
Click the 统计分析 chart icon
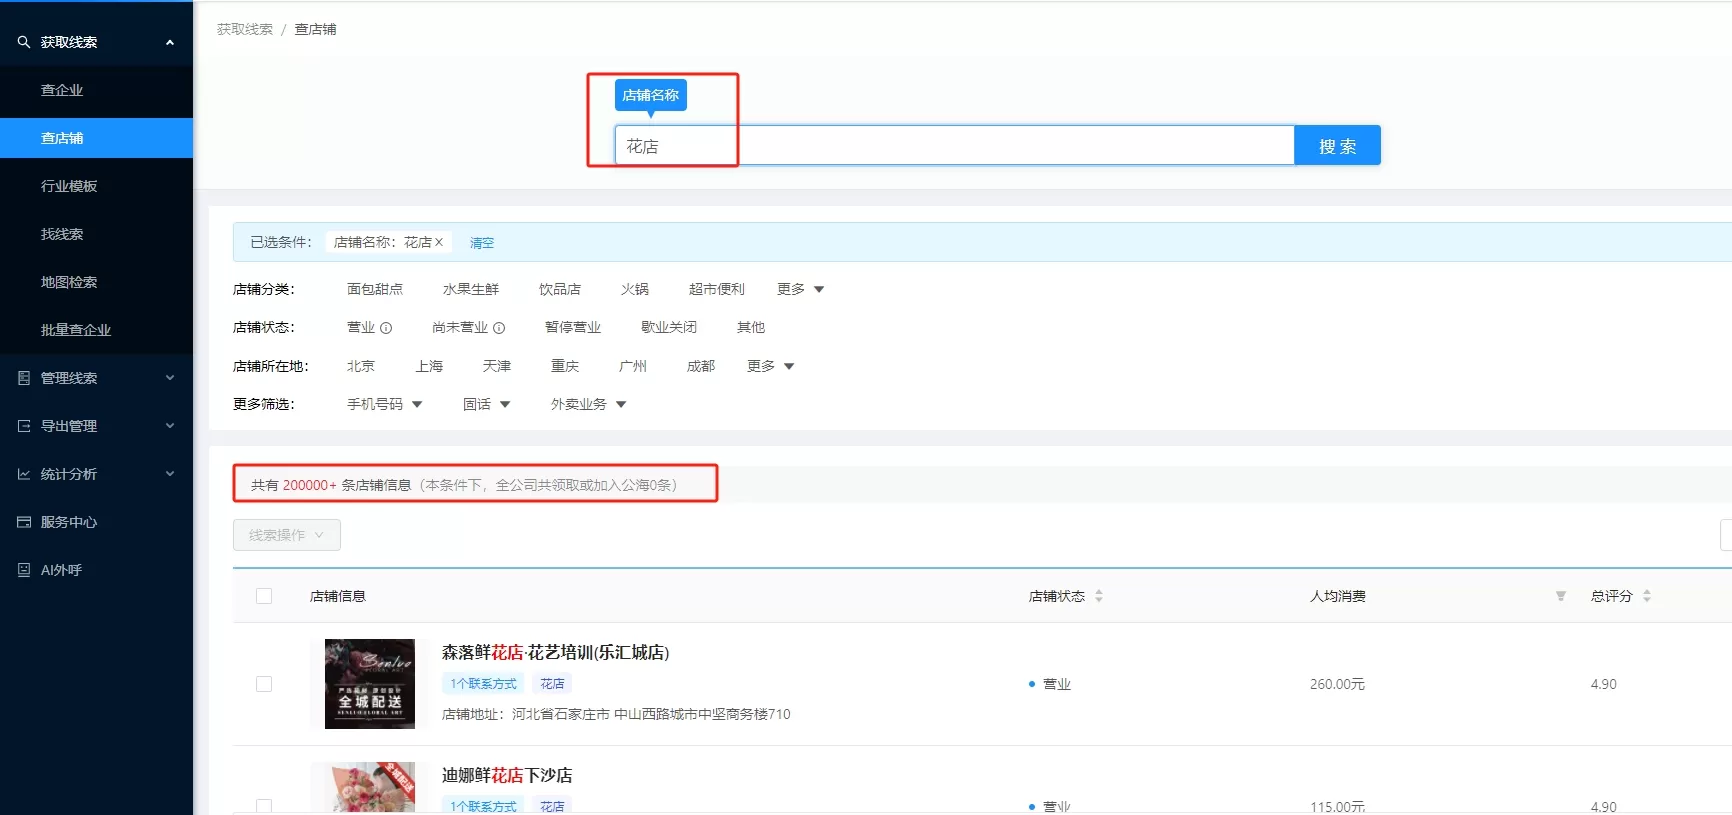[x=24, y=474]
